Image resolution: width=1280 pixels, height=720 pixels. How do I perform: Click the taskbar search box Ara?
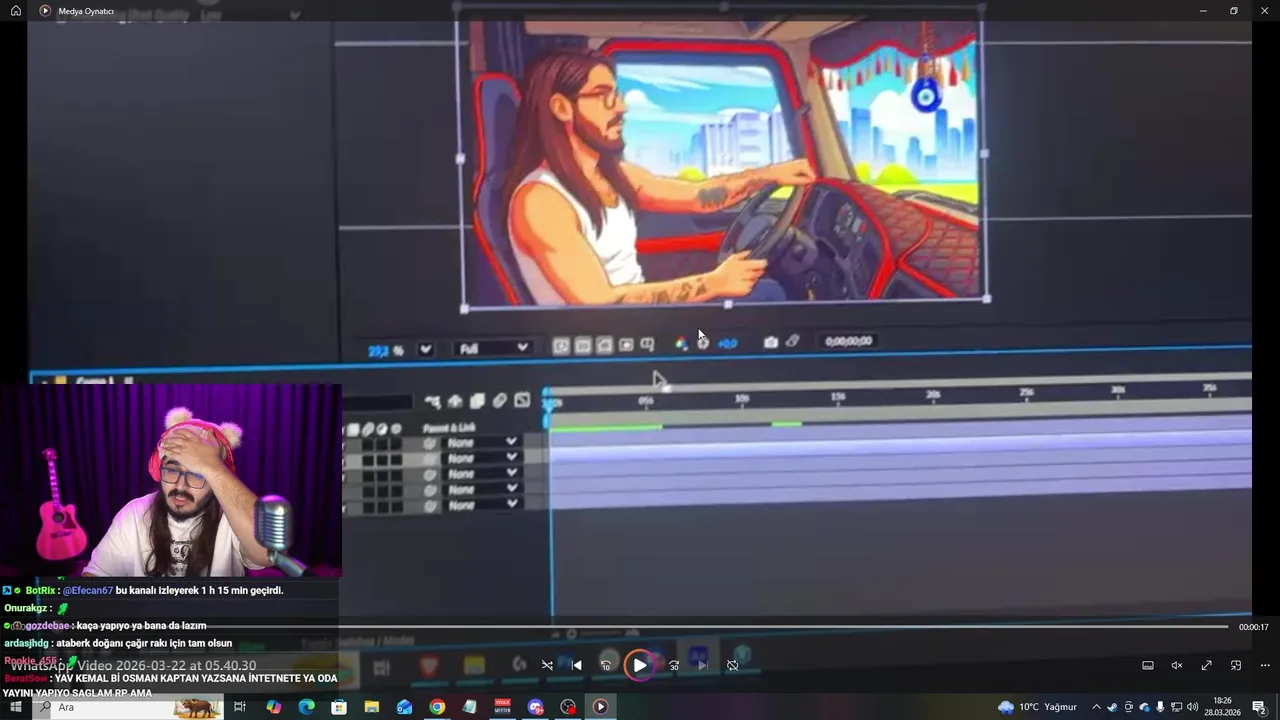coord(128,707)
